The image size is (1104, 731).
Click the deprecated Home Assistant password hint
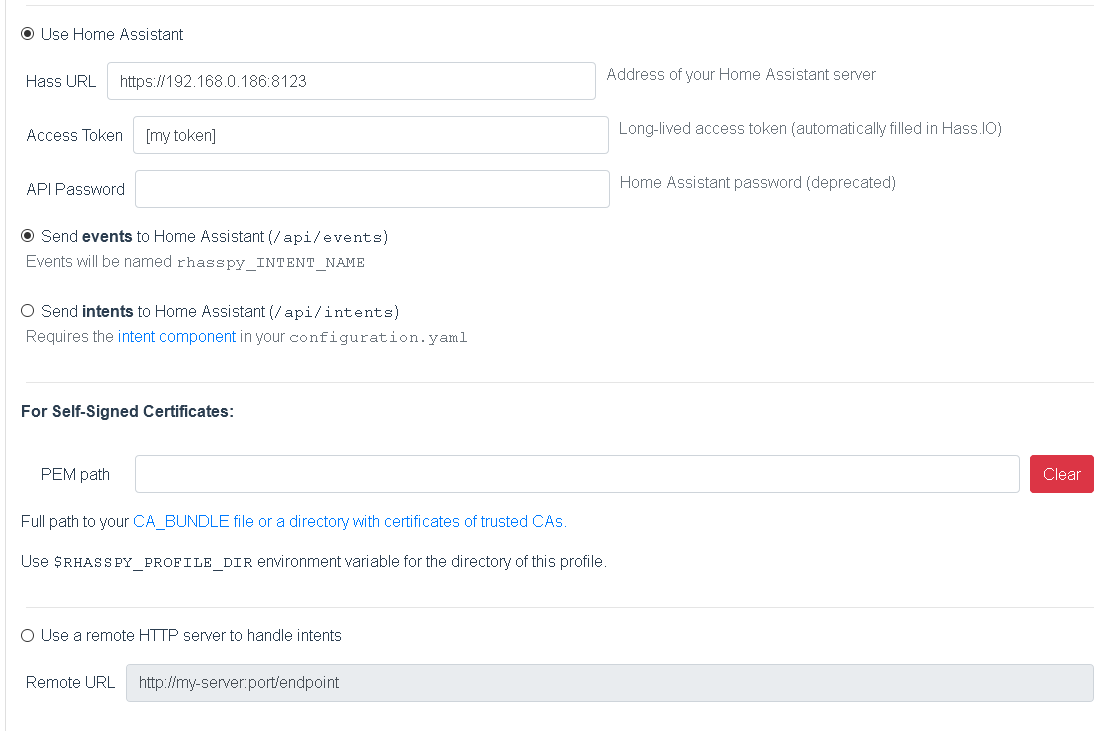pyautogui.click(x=757, y=182)
